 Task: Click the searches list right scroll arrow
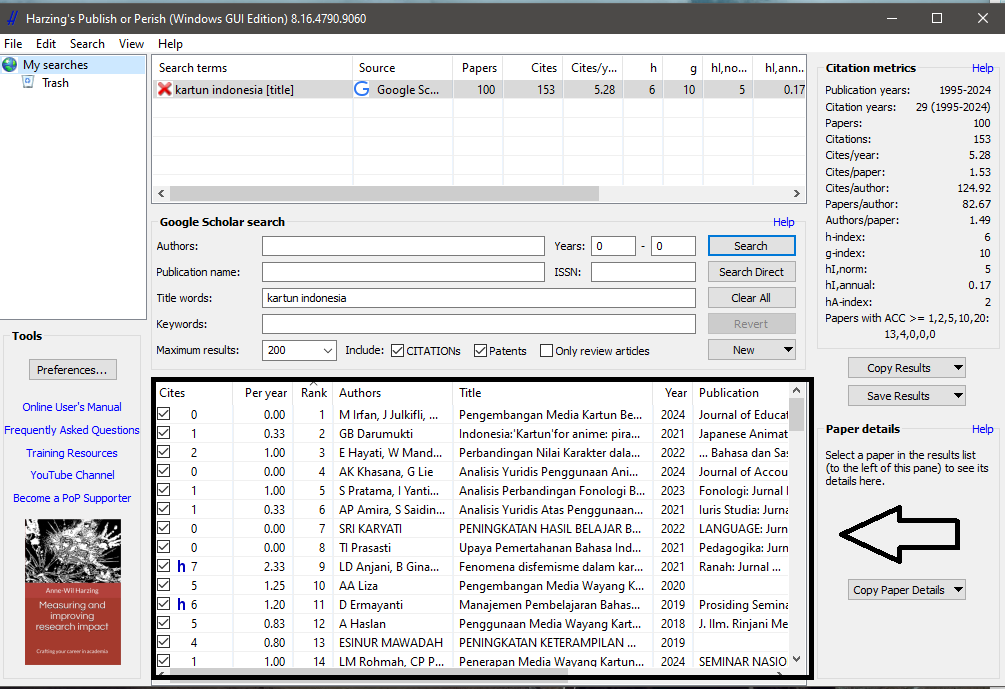797,193
